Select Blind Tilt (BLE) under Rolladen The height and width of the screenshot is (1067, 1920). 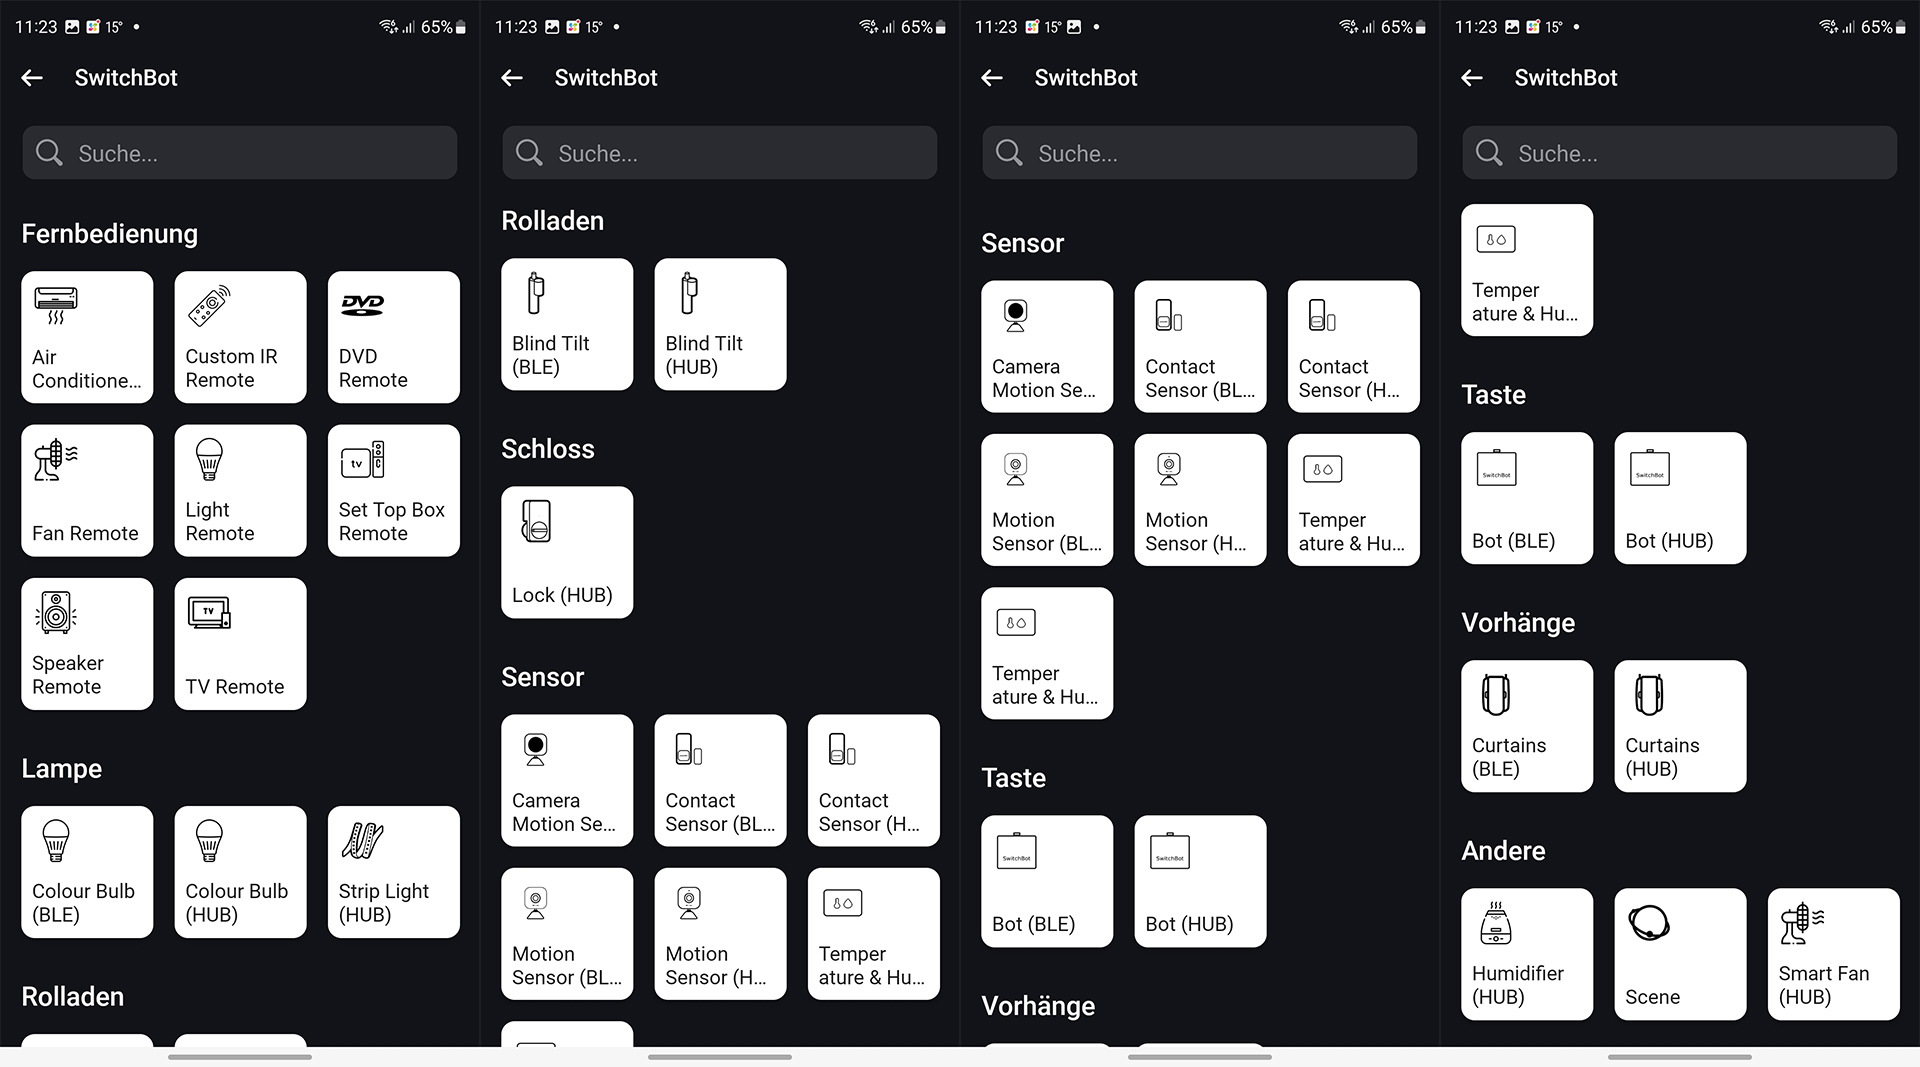[x=567, y=324]
